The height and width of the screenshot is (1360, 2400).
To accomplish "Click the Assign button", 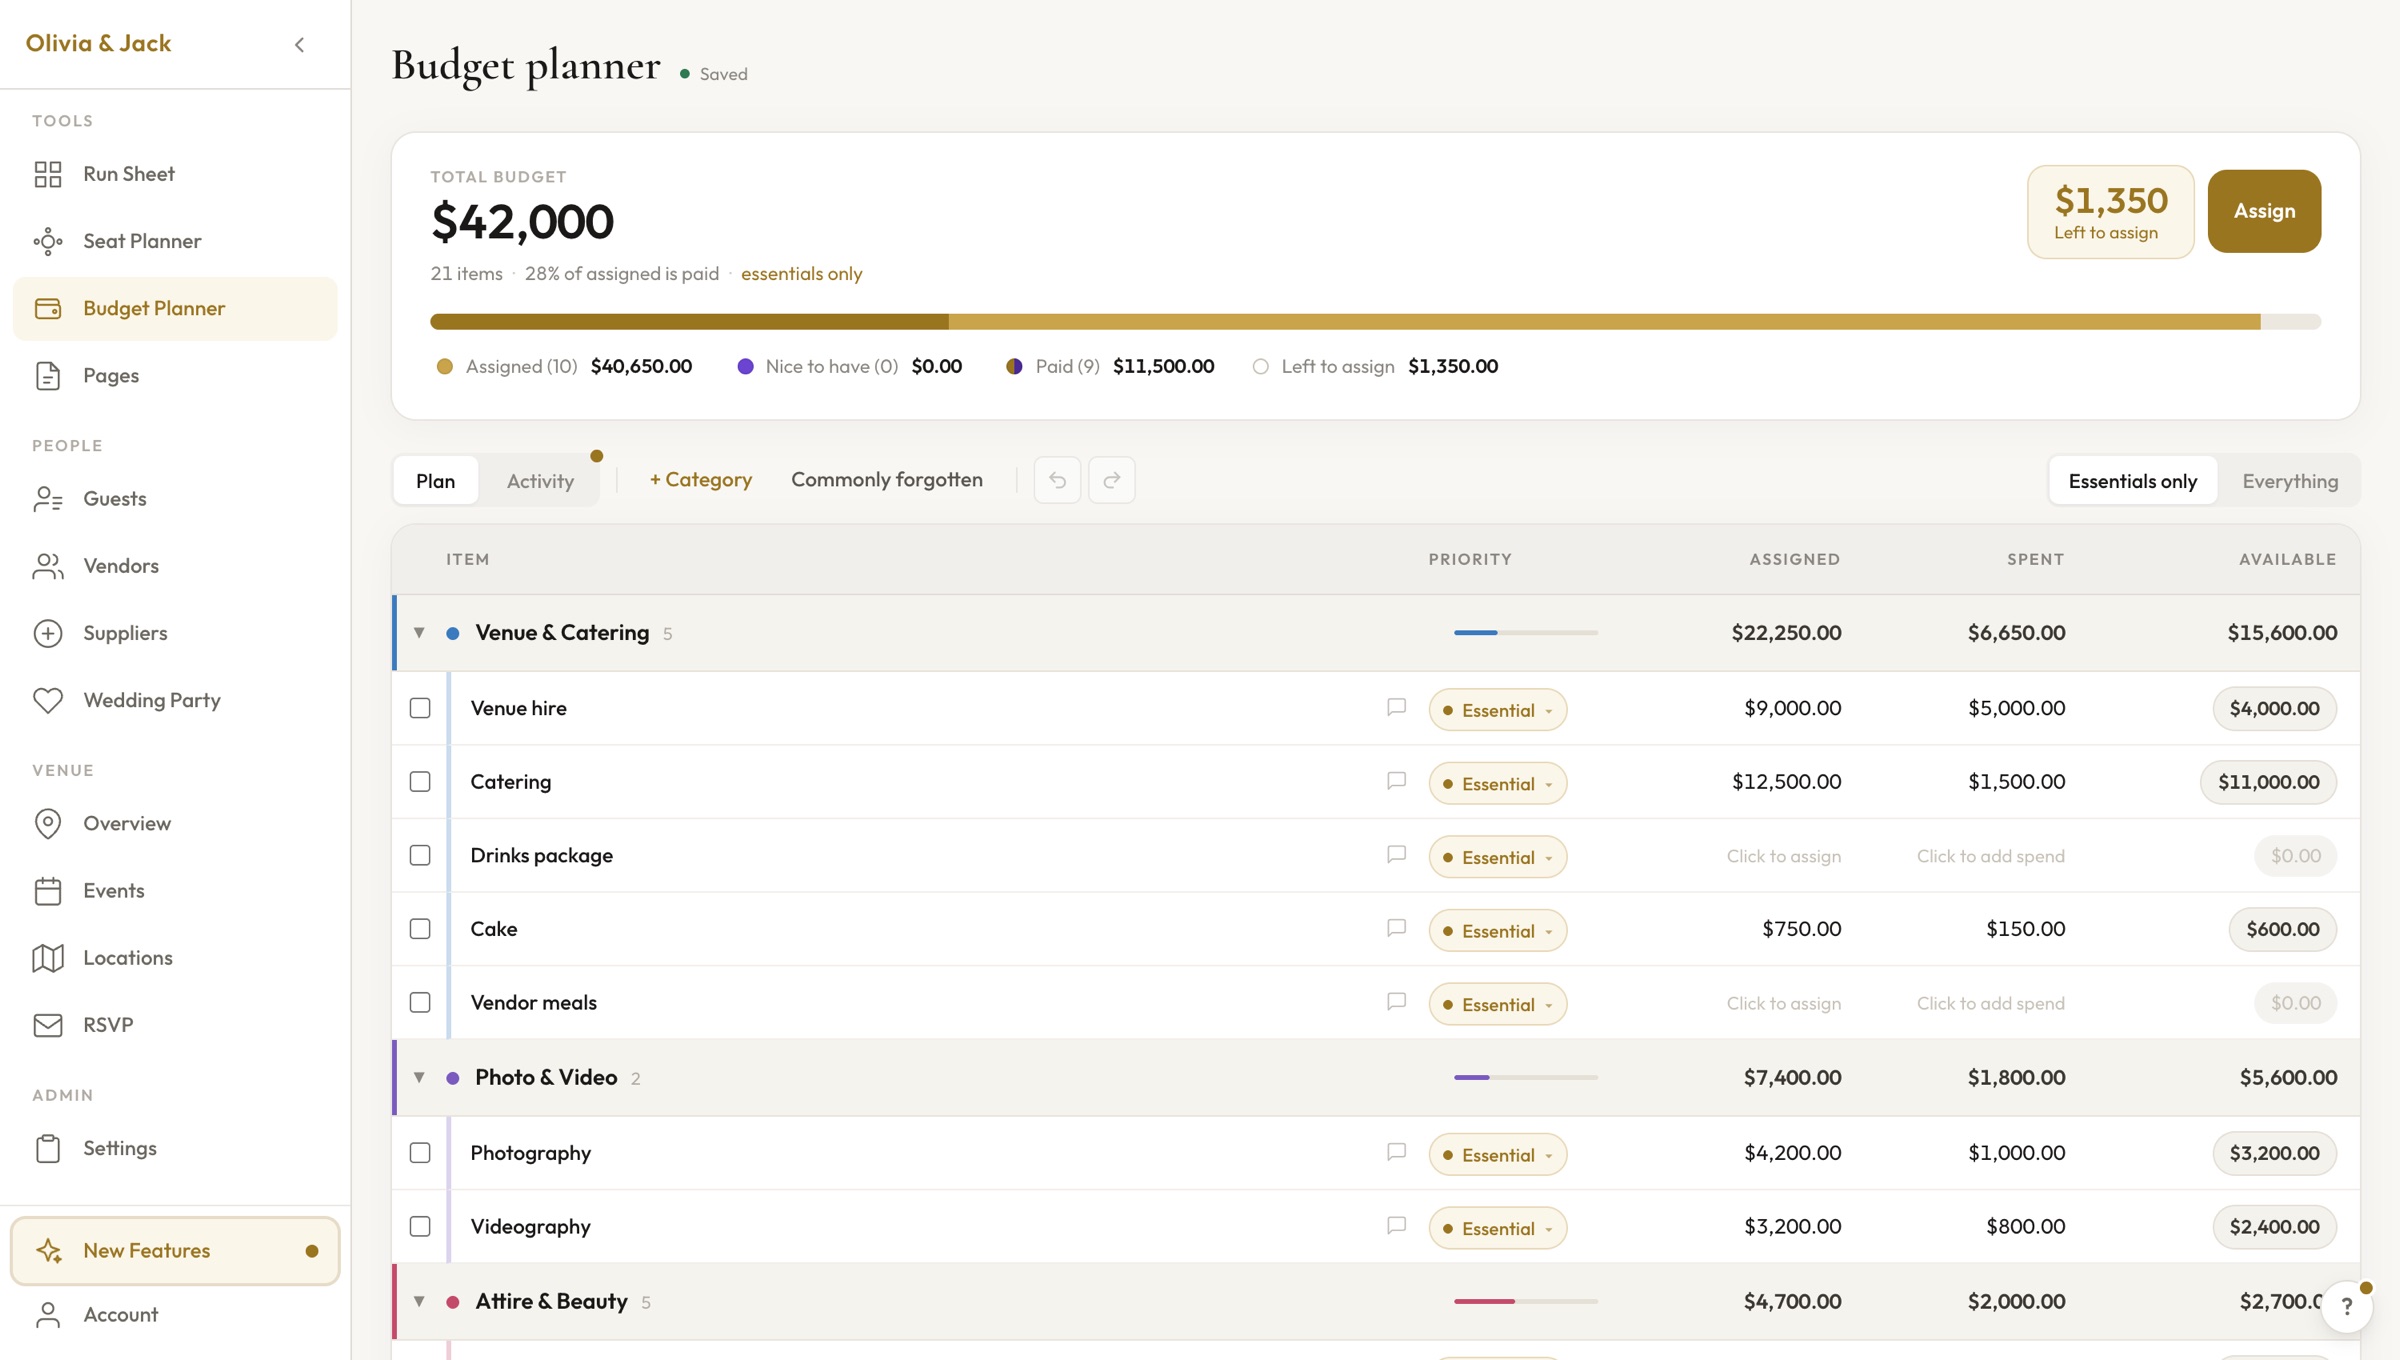I will coord(2264,211).
